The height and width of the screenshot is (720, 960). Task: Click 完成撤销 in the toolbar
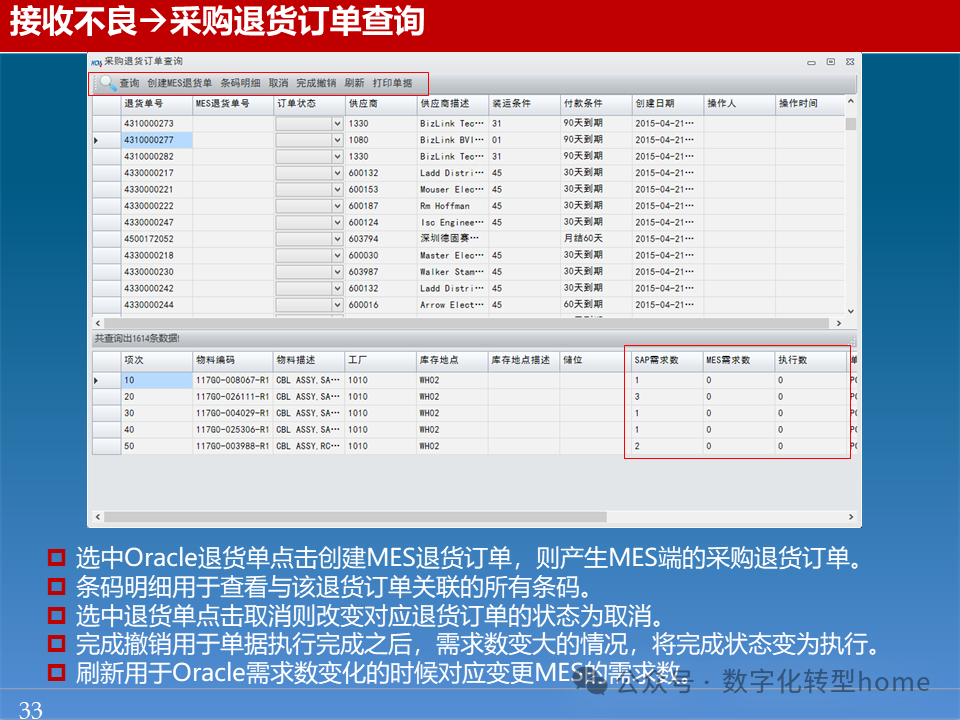pyautogui.click(x=316, y=83)
